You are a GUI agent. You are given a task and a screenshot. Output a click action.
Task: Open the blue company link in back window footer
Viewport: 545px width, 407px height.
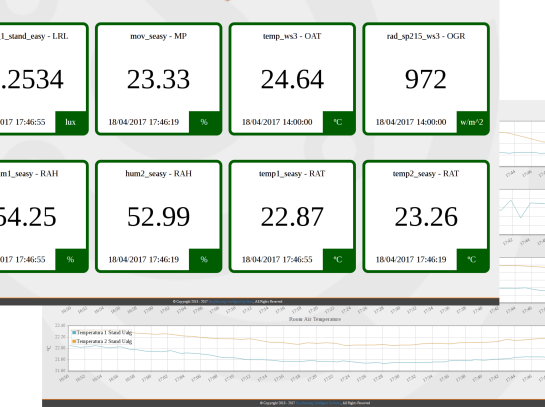coord(318,403)
